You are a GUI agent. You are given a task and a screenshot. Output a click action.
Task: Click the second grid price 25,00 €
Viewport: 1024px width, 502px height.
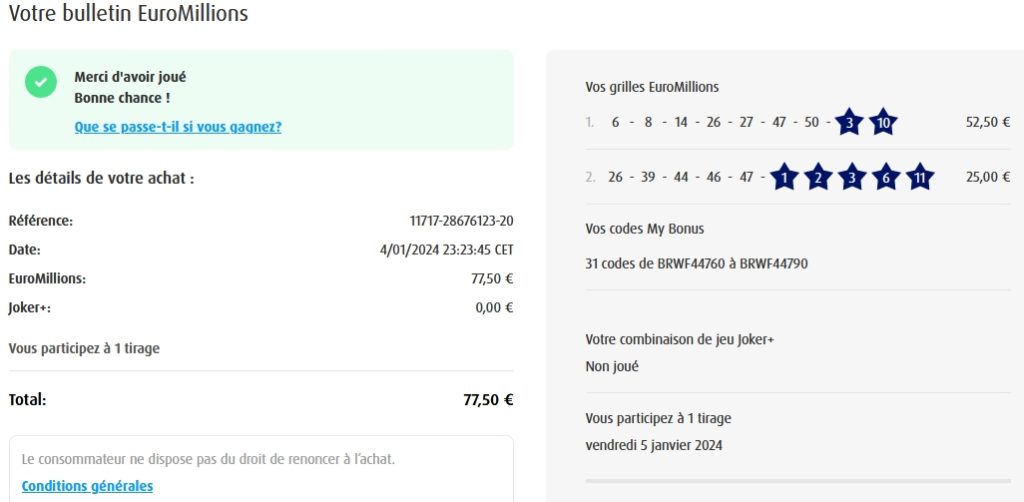988,178
